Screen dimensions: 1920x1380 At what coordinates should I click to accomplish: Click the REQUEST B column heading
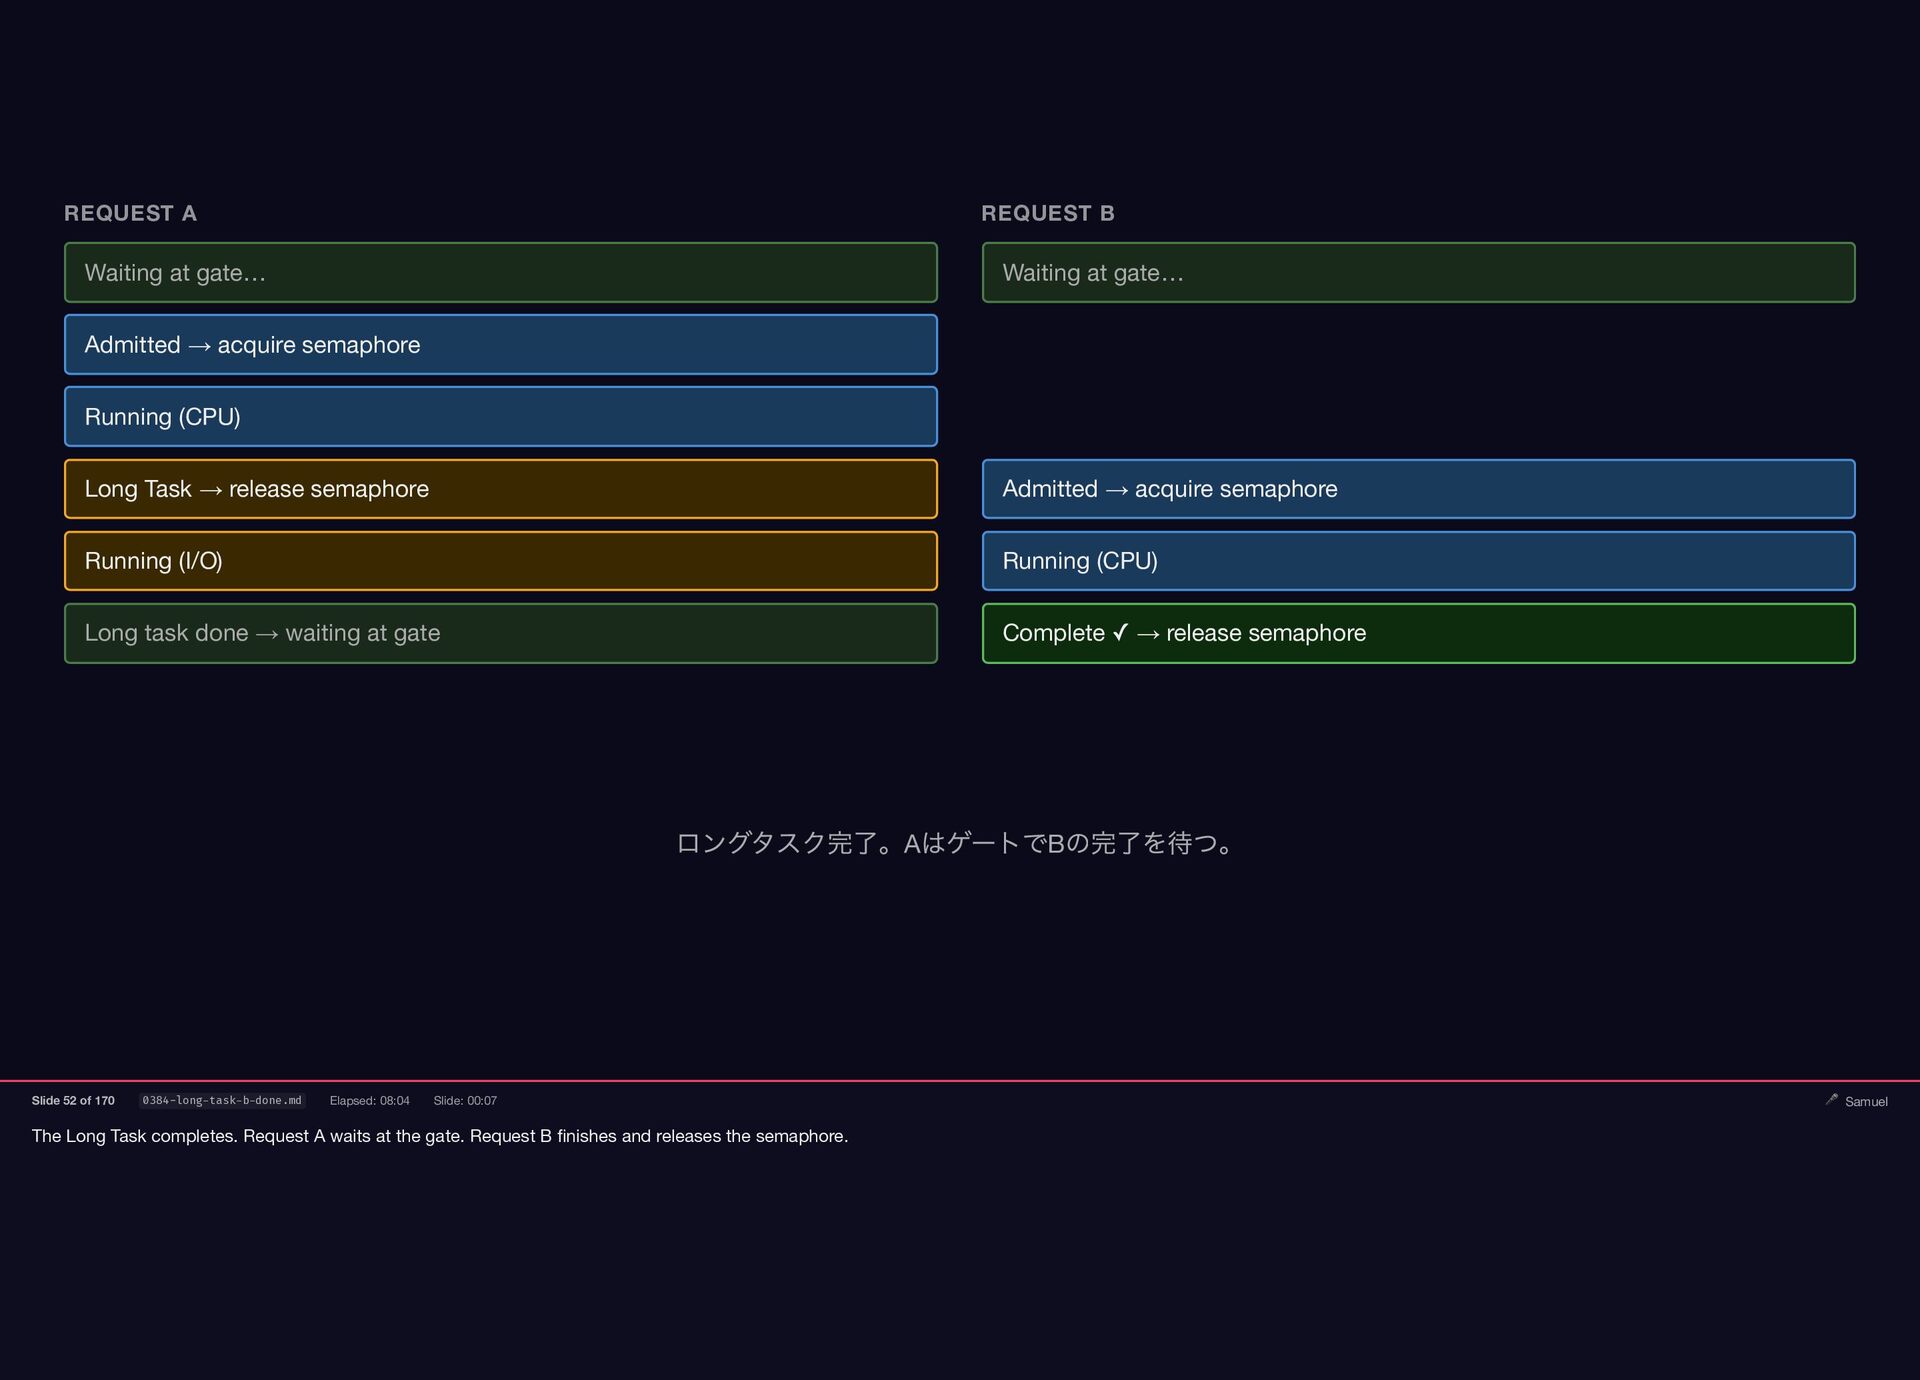pos(1047,213)
